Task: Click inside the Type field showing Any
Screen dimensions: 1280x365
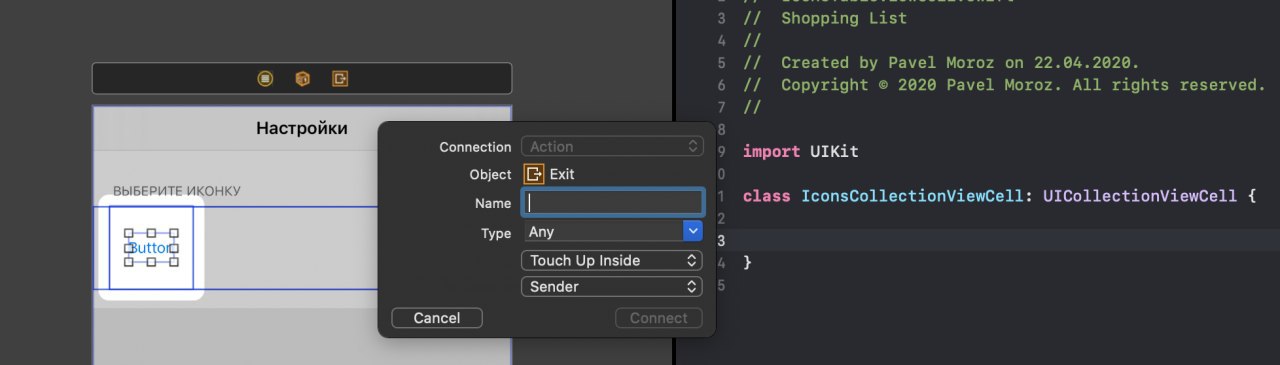Action: point(602,231)
